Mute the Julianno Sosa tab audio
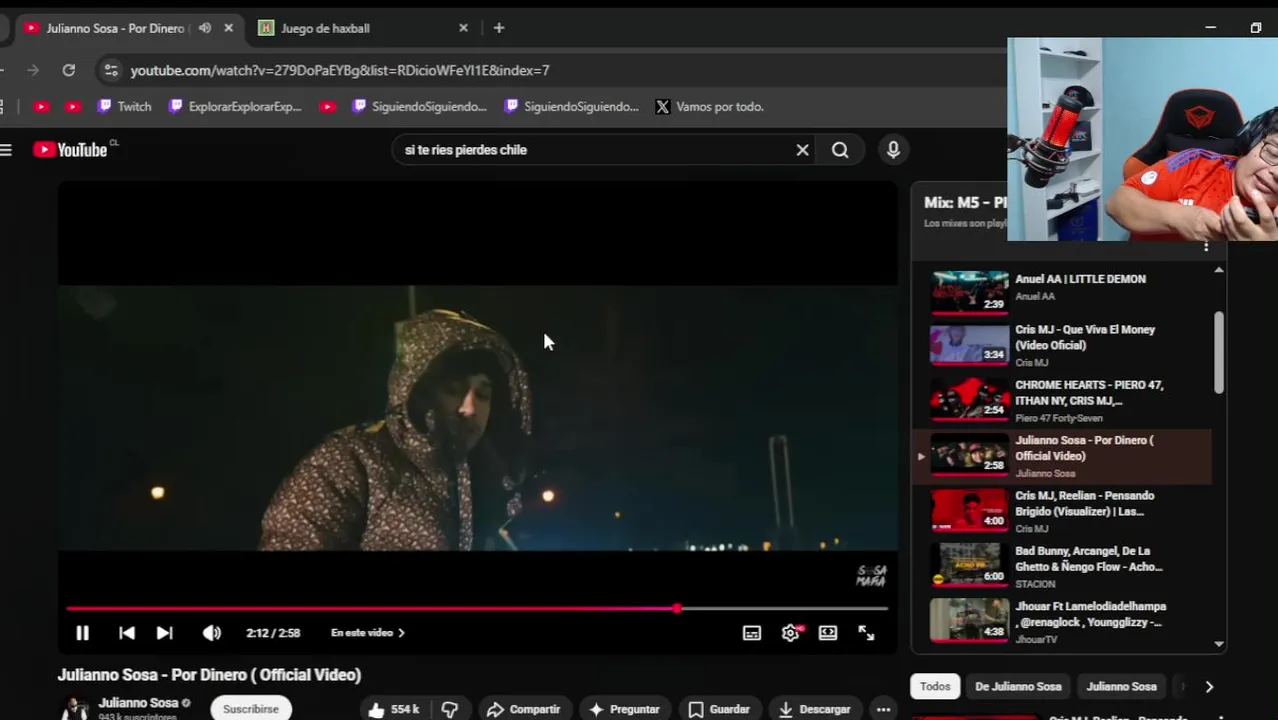1278x720 pixels. (x=205, y=28)
